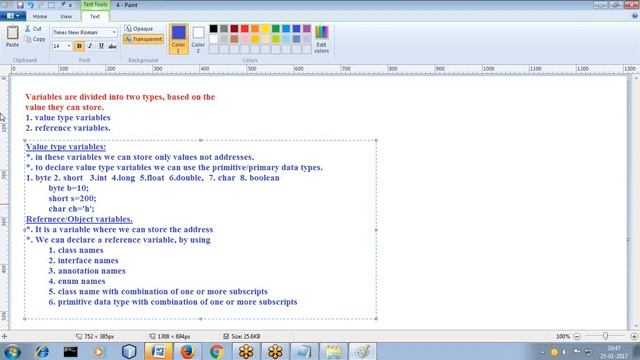Click inside the 'Value type variables:' heading
This screenshot has width=640, height=360.
(66, 147)
